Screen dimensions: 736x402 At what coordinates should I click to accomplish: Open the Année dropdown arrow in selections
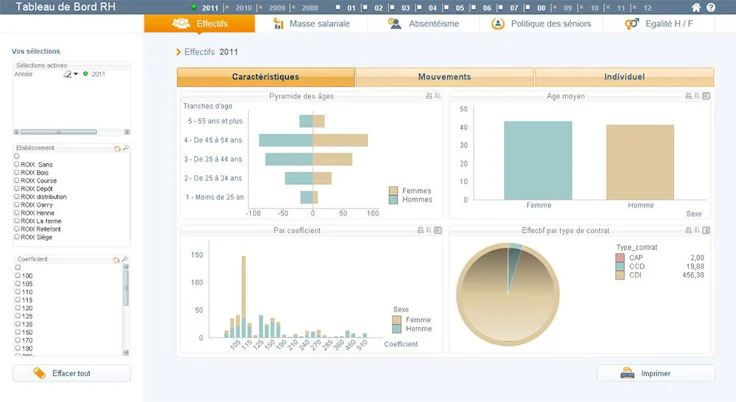(76, 74)
